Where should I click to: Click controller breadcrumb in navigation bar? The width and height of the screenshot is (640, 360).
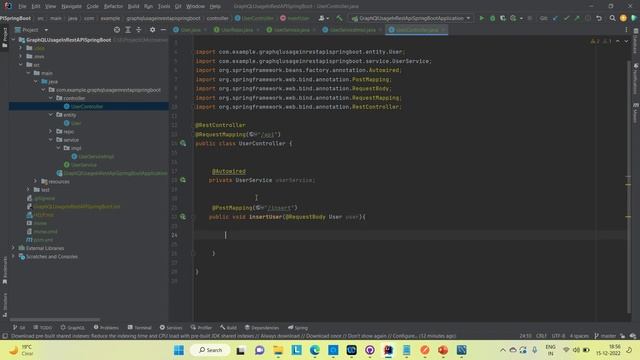click(217, 18)
